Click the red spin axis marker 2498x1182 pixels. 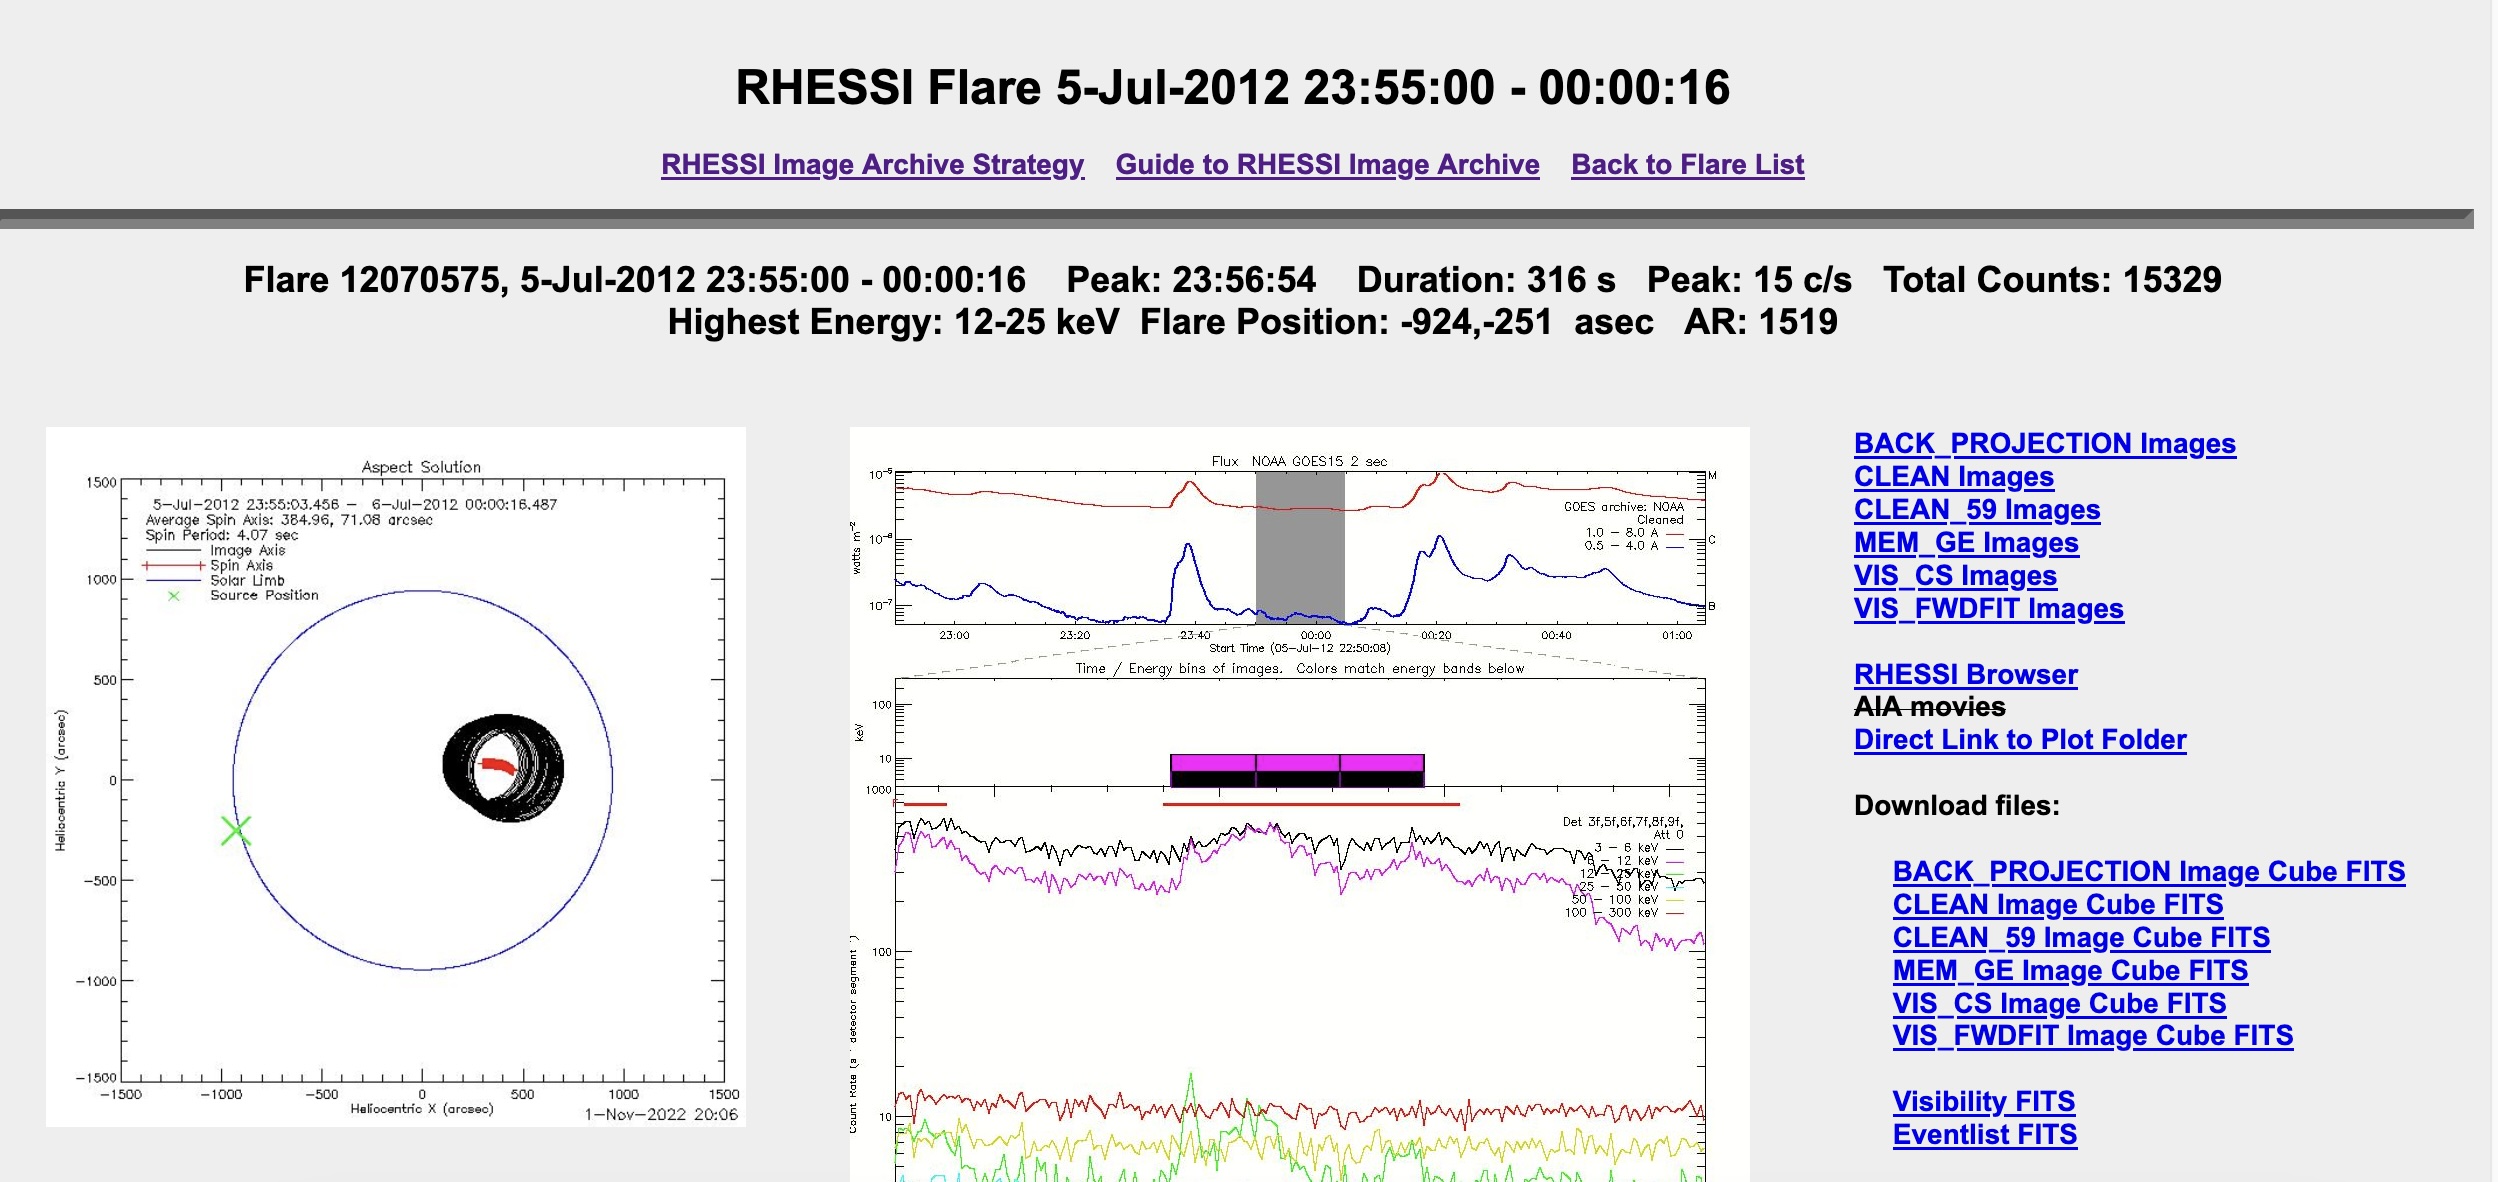(x=499, y=765)
